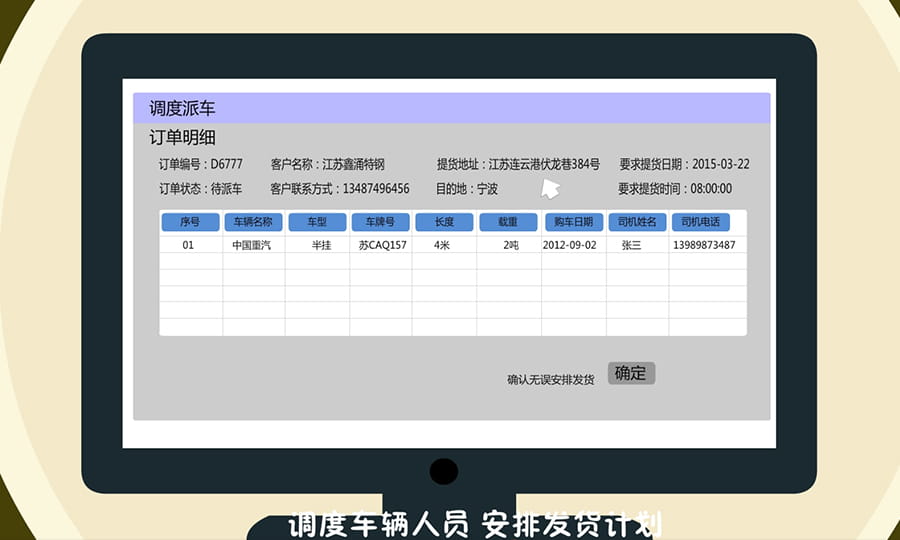Viewport: 900px width, 540px height.
Task: Click the driver phone 13989873487 cell
Action: (x=704, y=245)
